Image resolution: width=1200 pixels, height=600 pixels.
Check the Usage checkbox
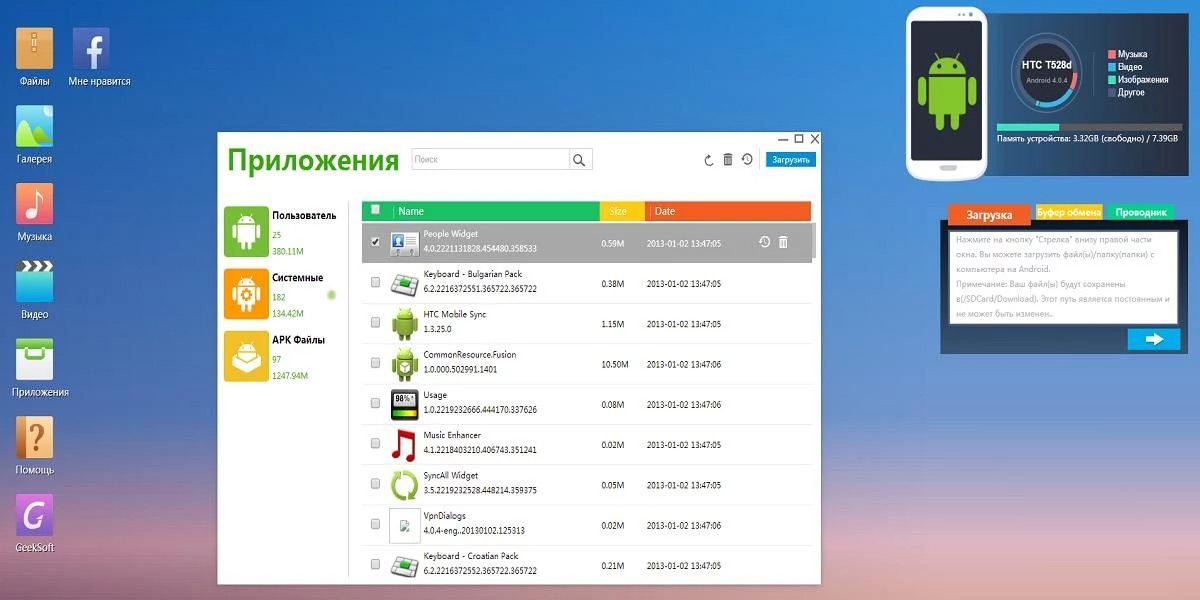point(375,403)
